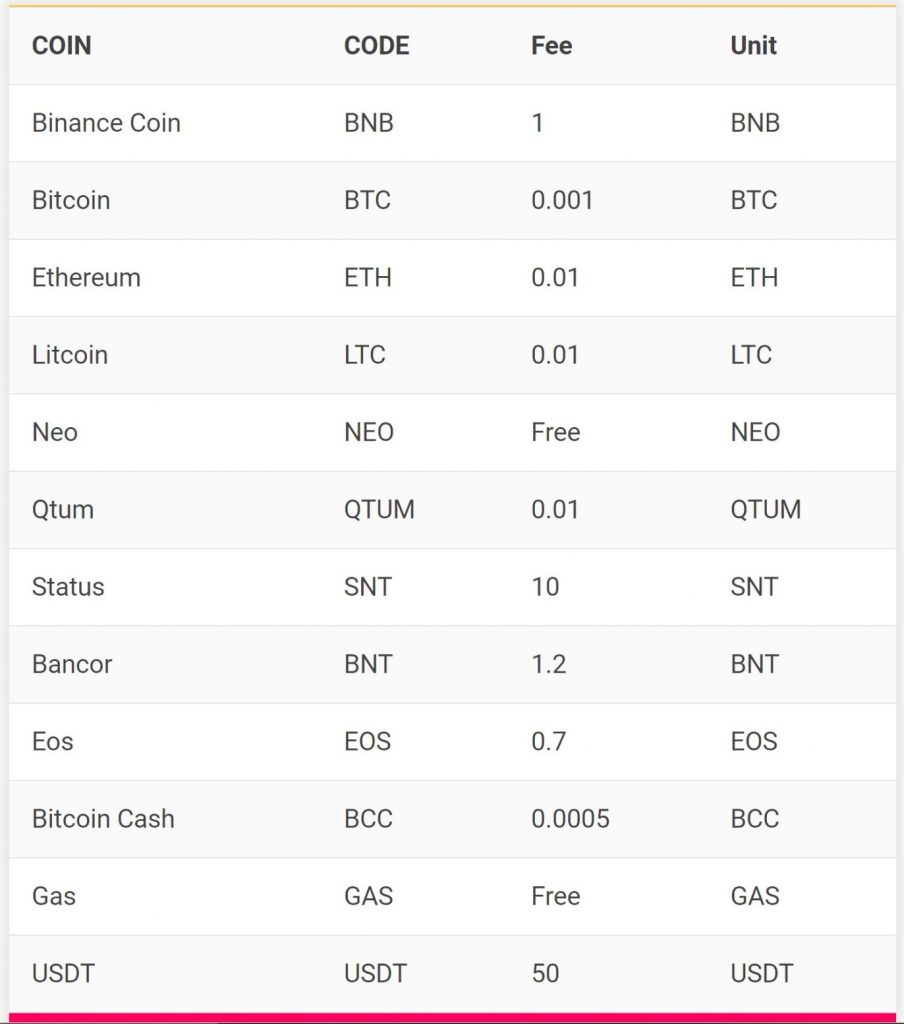This screenshot has height=1024, width=904.
Task: Select the QTUM code cell
Action: tap(379, 509)
